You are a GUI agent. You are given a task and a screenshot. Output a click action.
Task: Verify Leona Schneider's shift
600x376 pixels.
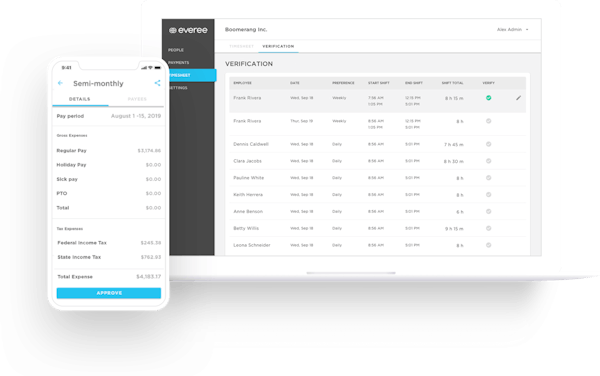(x=489, y=245)
